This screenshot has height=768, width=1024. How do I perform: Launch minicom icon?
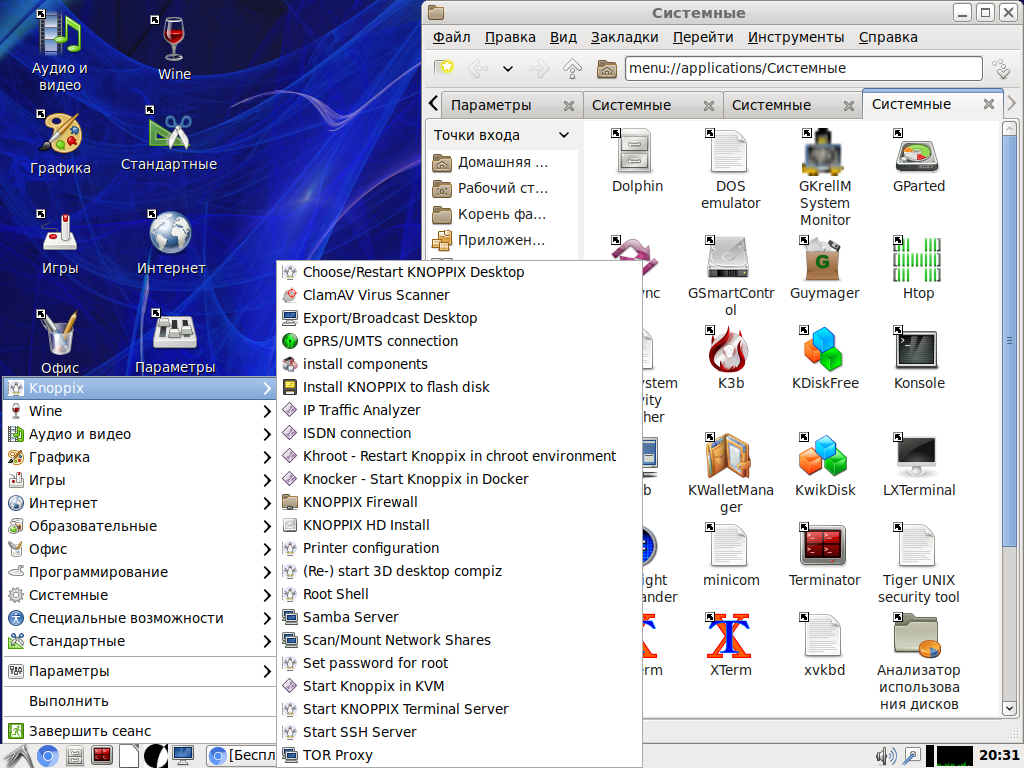(730, 547)
